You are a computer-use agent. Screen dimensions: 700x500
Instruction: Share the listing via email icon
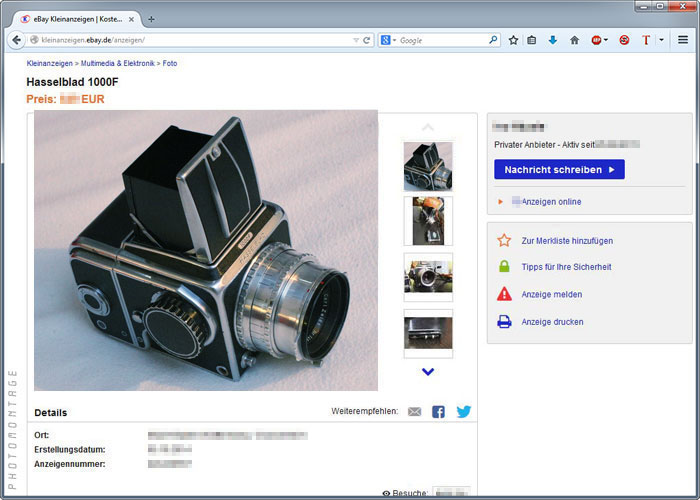click(414, 412)
